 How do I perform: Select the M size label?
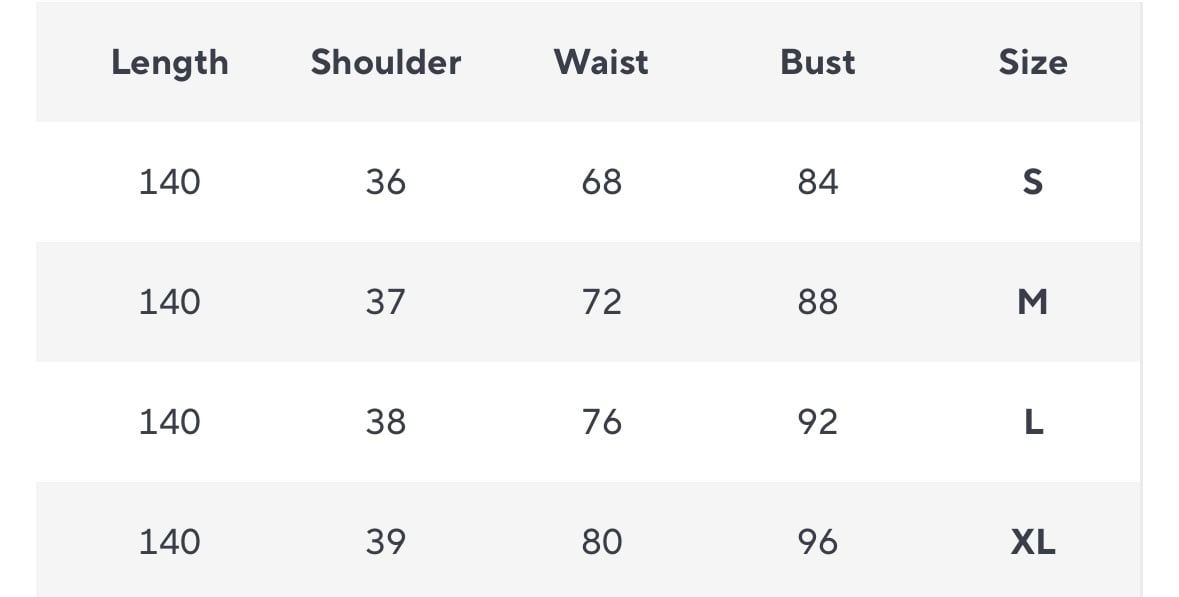[x=1033, y=302]
